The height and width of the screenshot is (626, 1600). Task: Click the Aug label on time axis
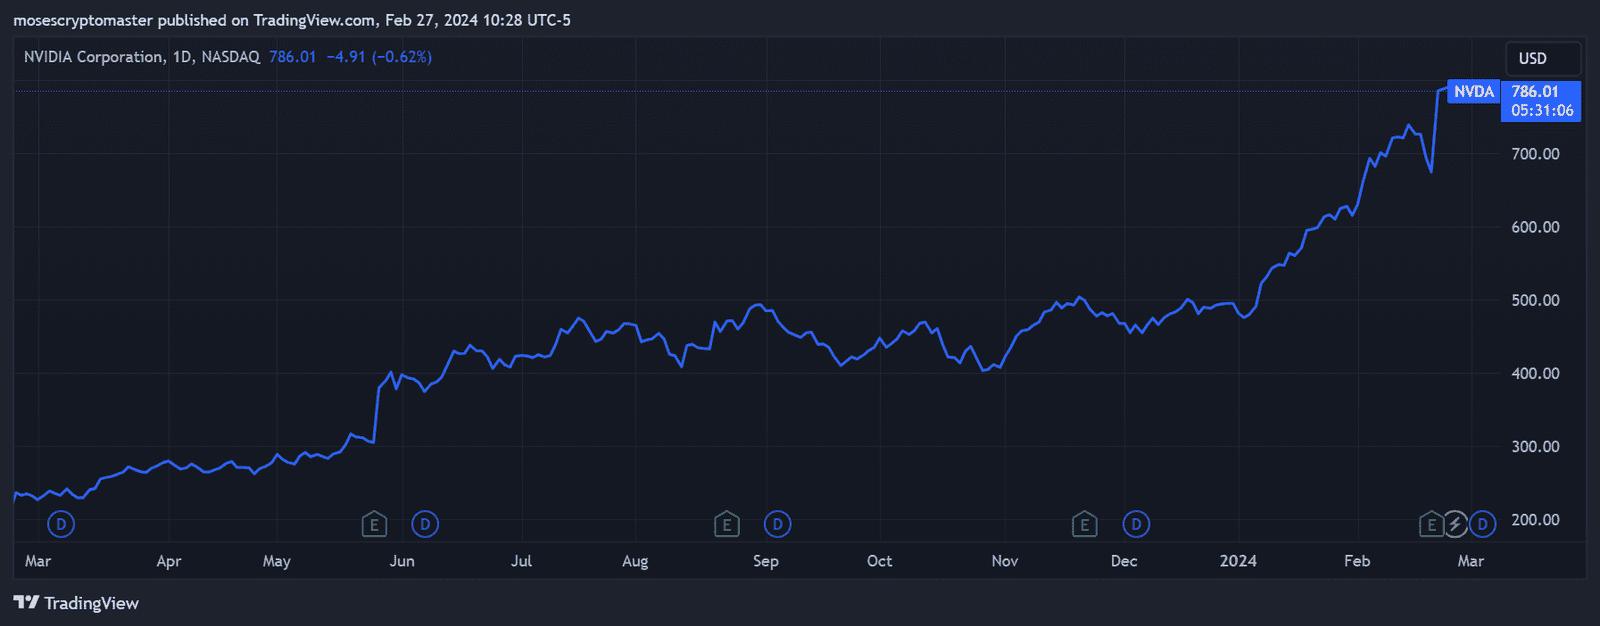coord(635,561)
